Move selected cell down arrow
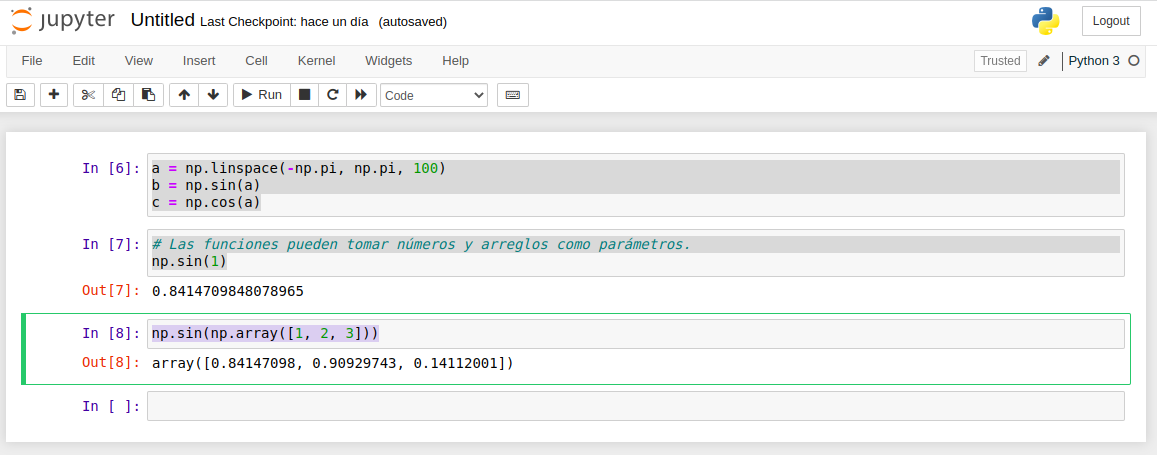The width and height of the screenshot is (1157, 455). point(212,95)
